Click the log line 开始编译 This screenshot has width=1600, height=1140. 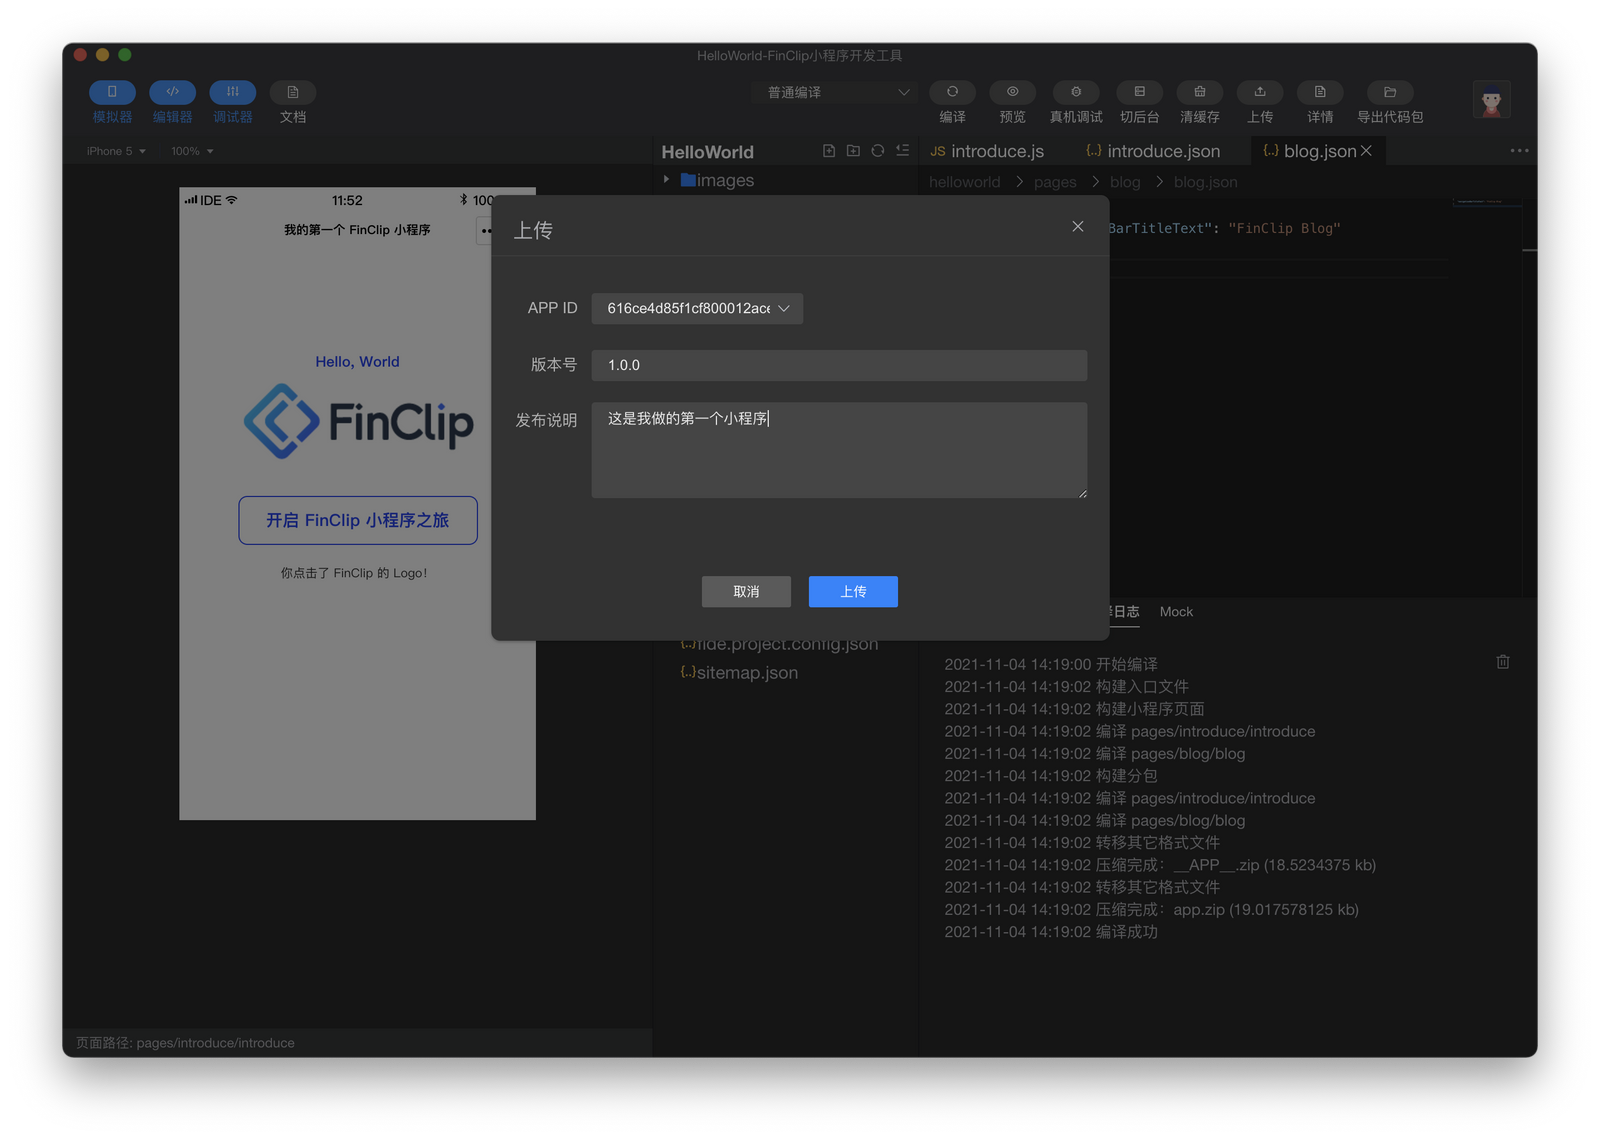(1051, 664)
